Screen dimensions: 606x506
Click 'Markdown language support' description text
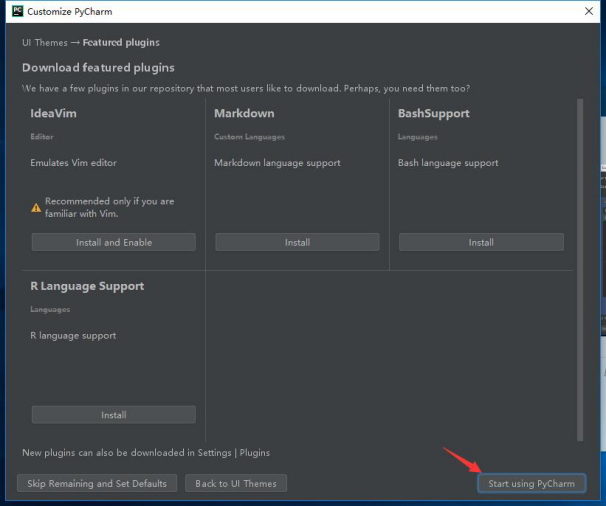pyautogui.click(x=277, y=163)
